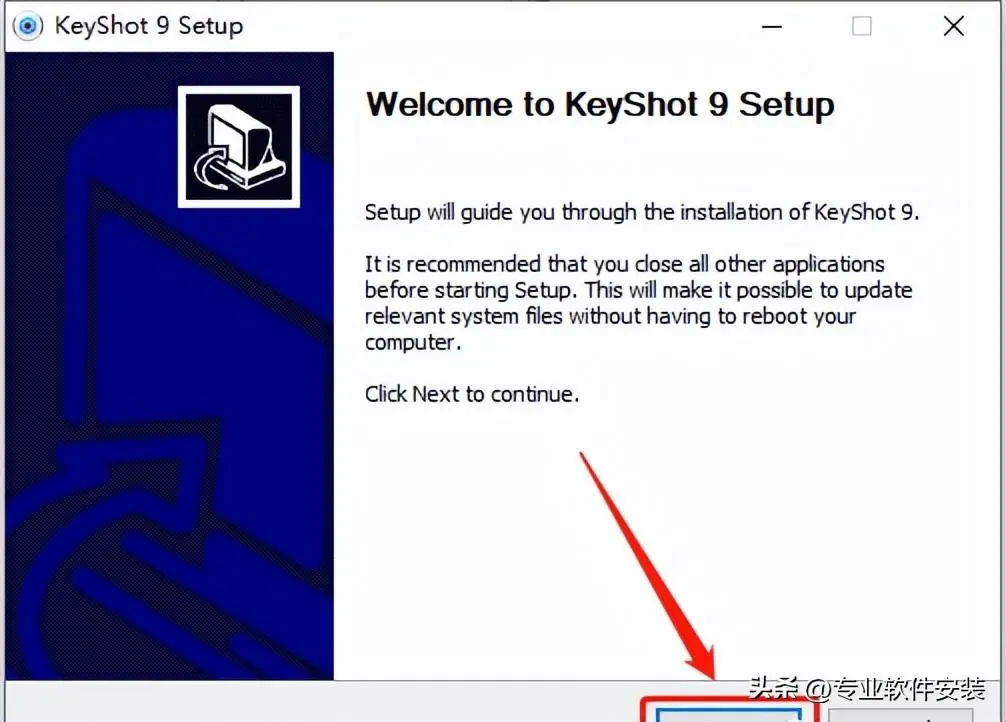
Task: Click the installer computer icon in blue banner
Action: [239, 147]
